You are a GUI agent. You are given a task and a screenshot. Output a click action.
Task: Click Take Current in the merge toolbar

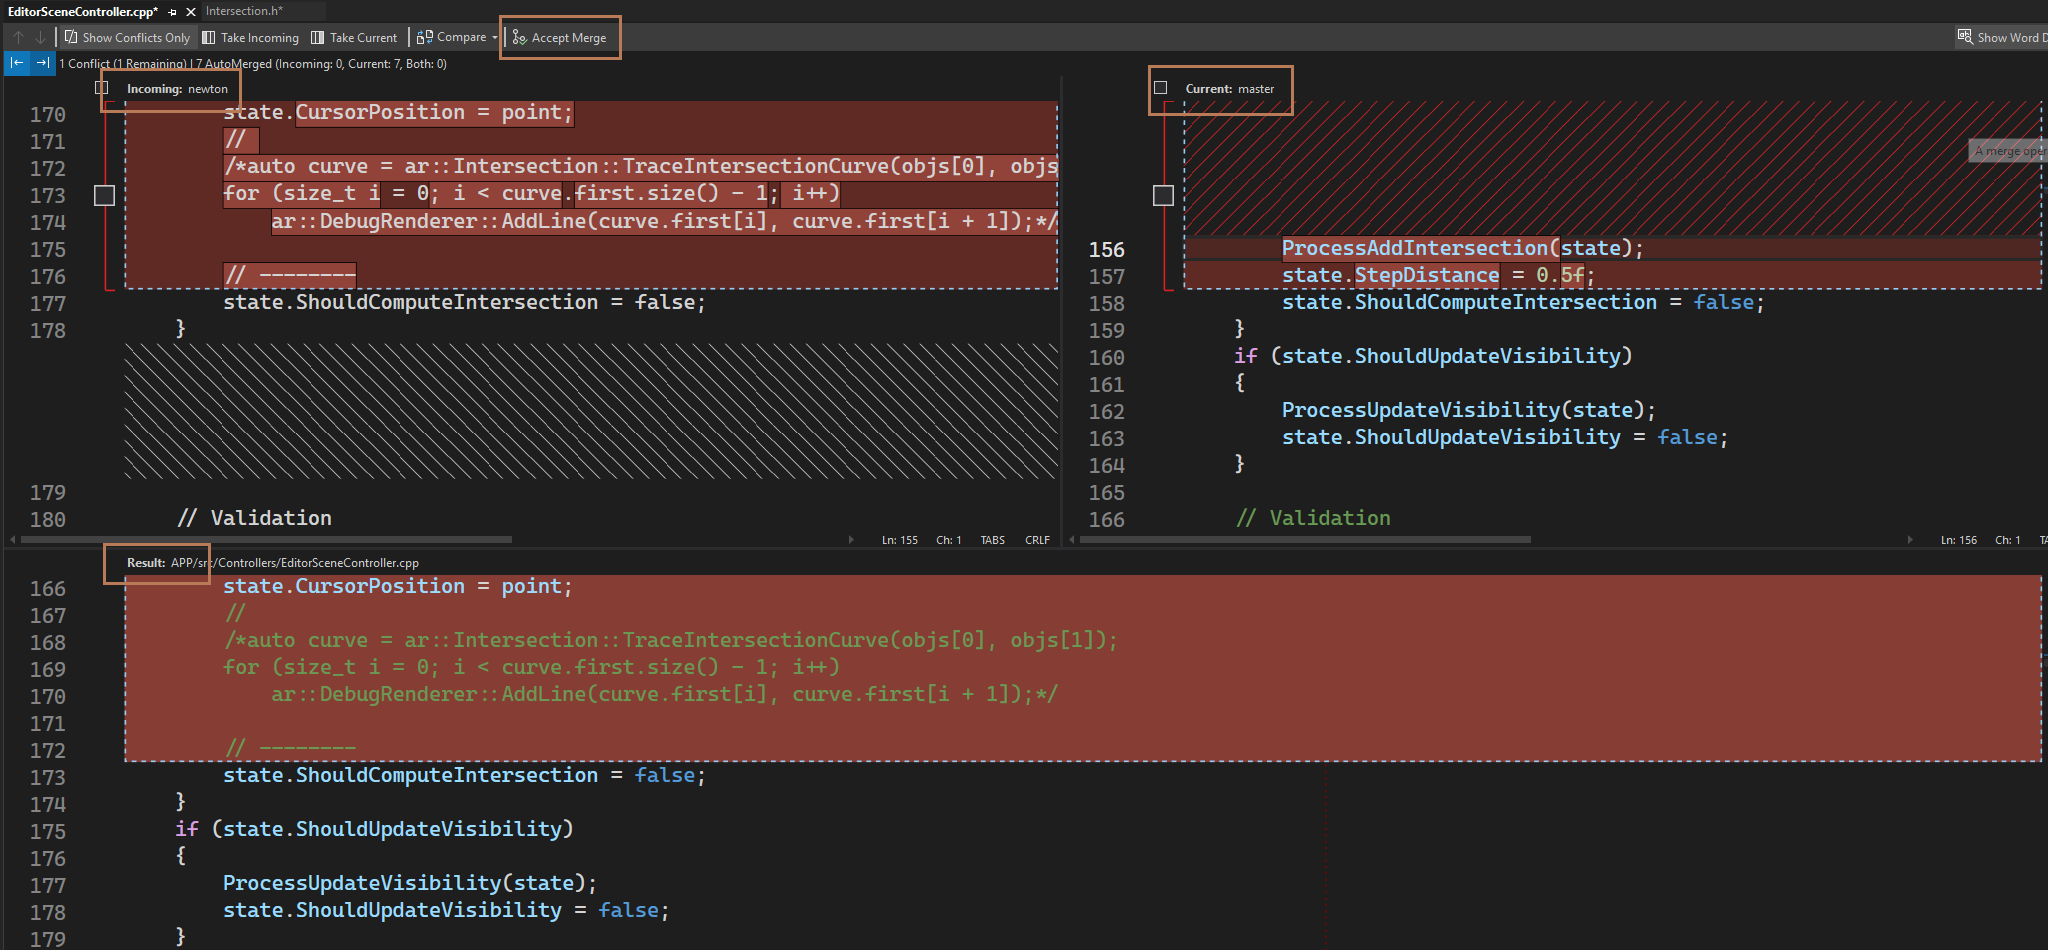354,37
